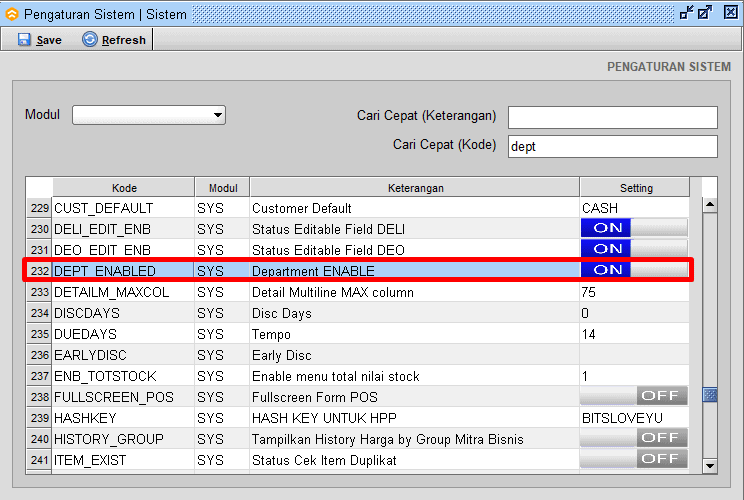
Task: Click the maximize window icon
Action: click(705, 12)
